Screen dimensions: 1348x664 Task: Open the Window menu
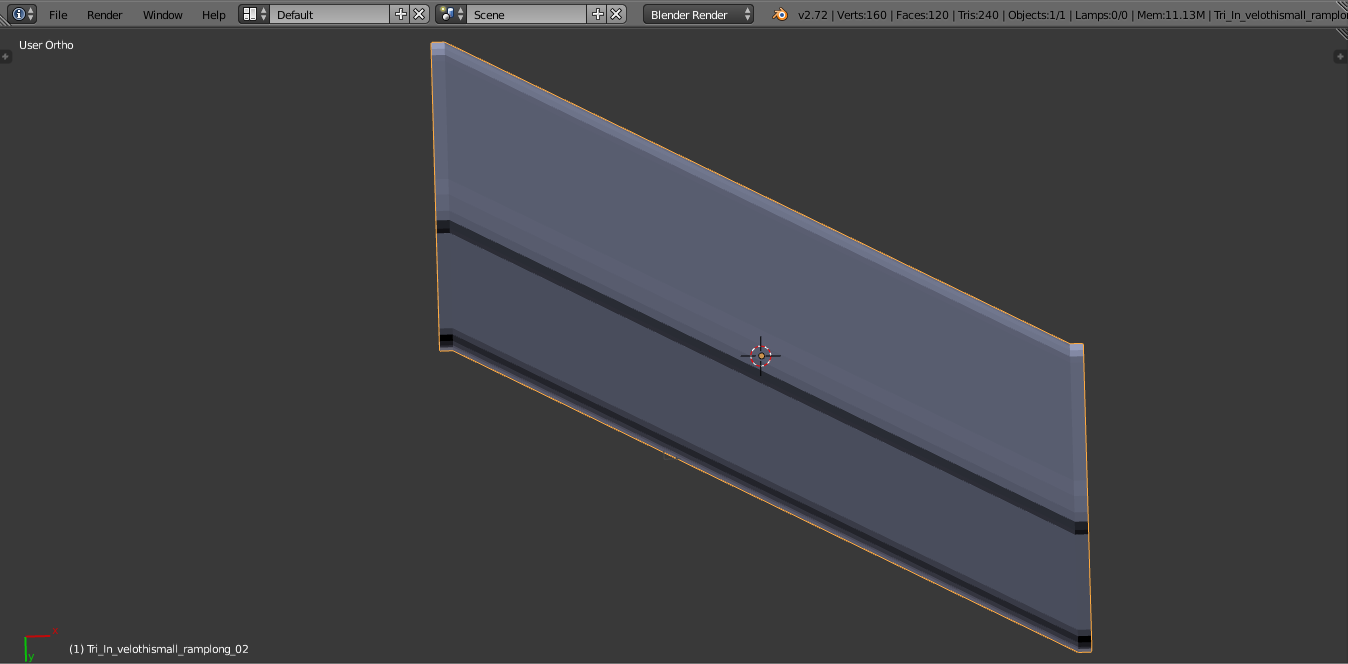(162, 15)
